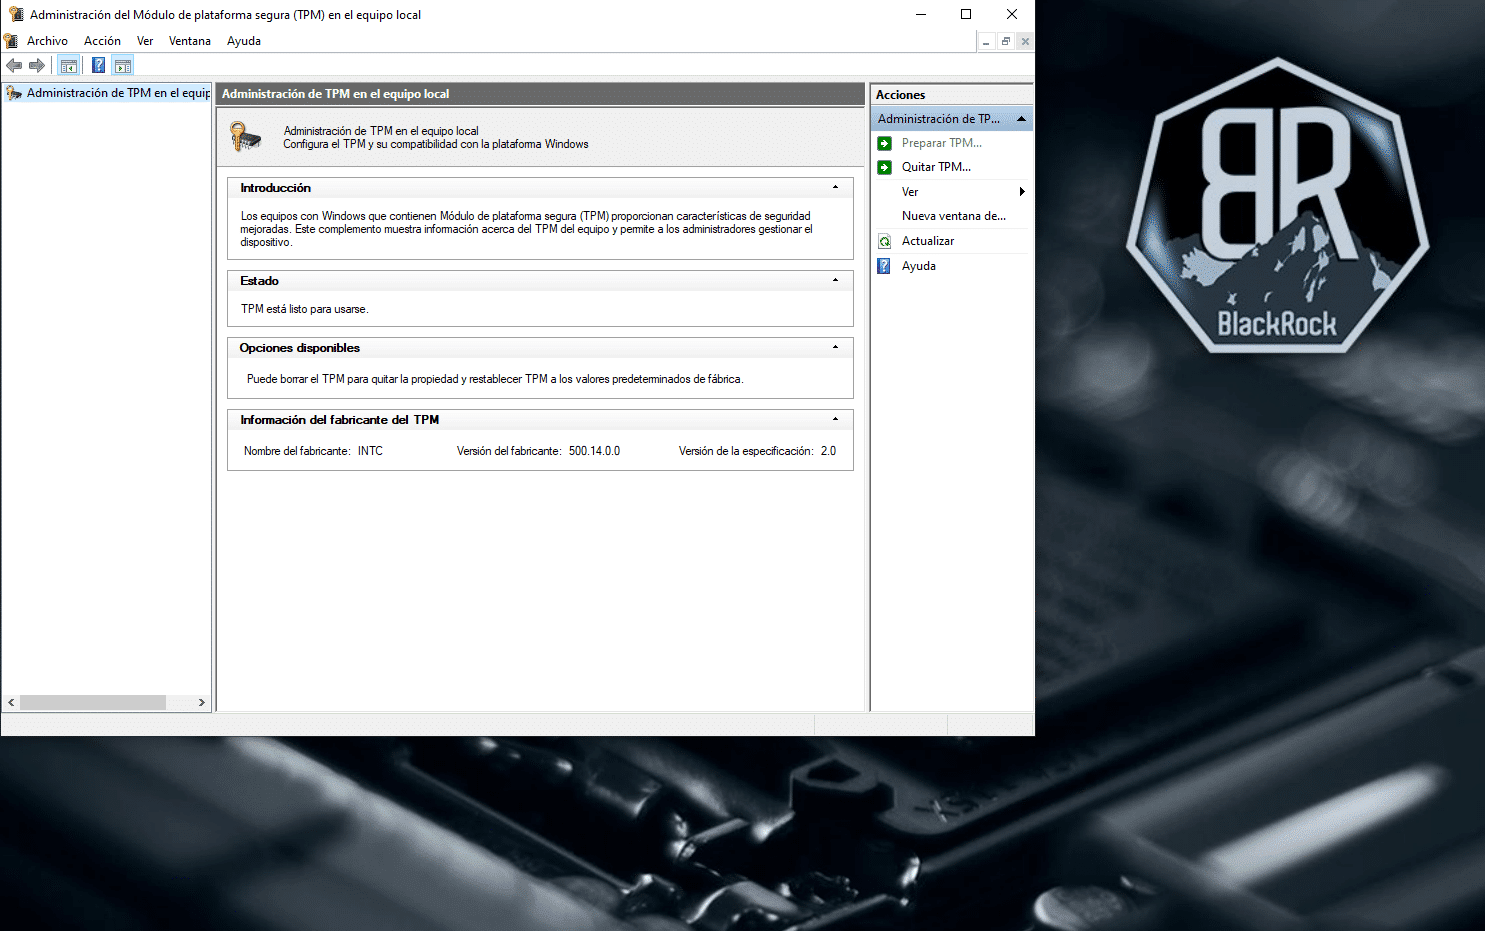Click the TPM key-chip icon in the header area
The image size is (1485, 931).
point(246,136)
